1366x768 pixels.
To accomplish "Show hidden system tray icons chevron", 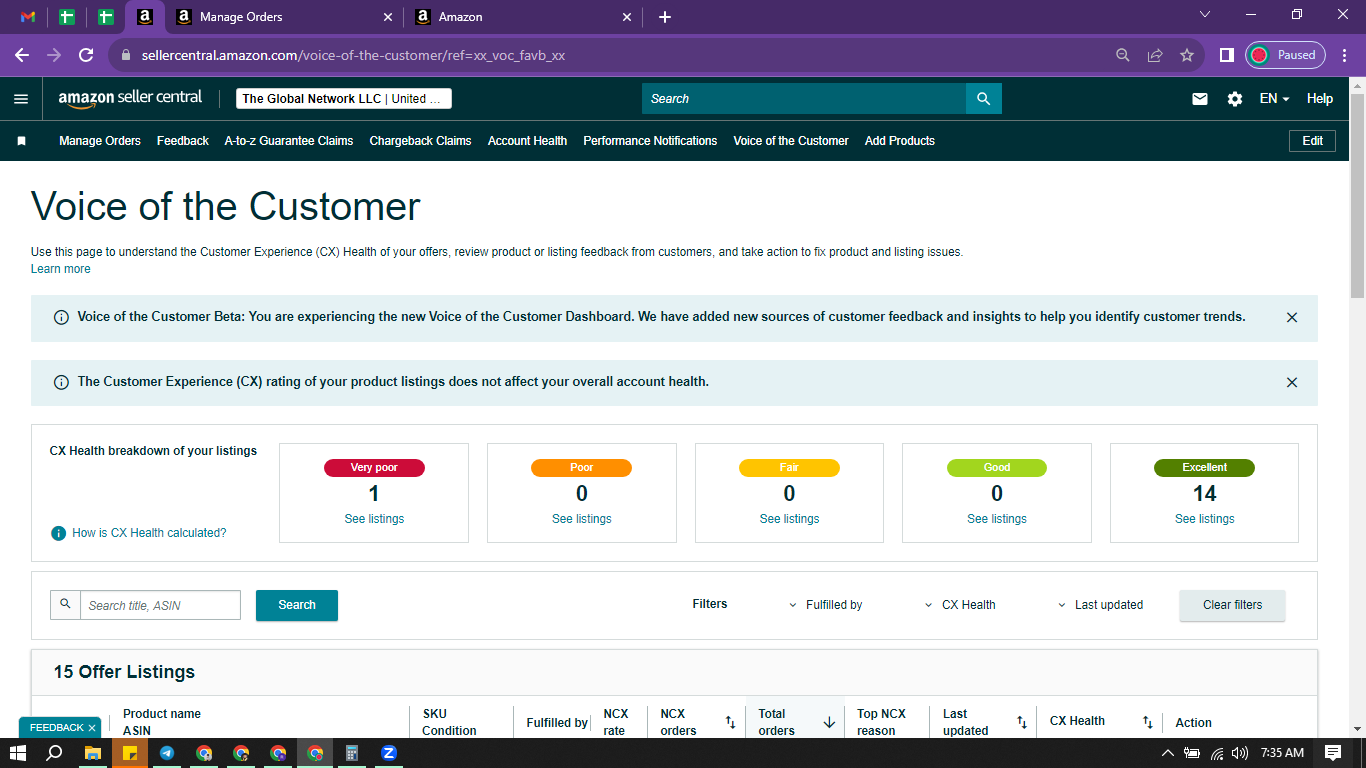I will pyautogui.click(x=1167, y=753).
